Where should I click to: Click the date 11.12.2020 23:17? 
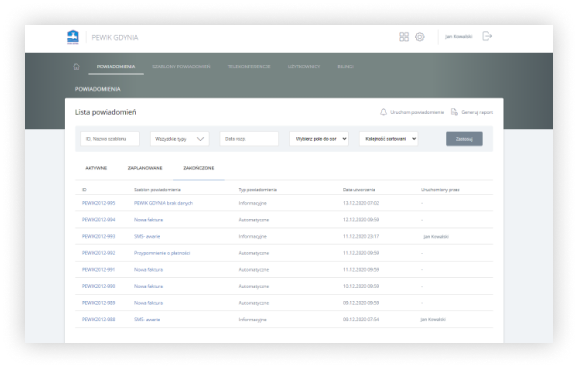click(361, 236)
